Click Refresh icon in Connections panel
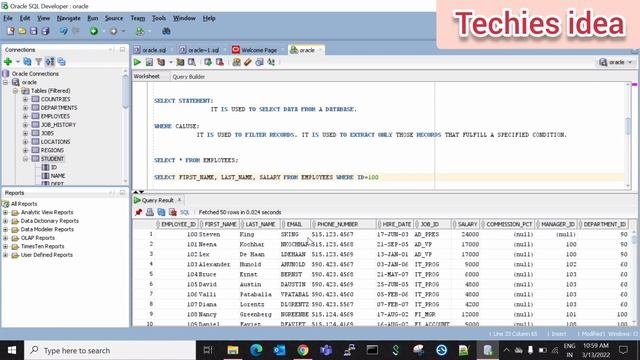 point(27,62)
